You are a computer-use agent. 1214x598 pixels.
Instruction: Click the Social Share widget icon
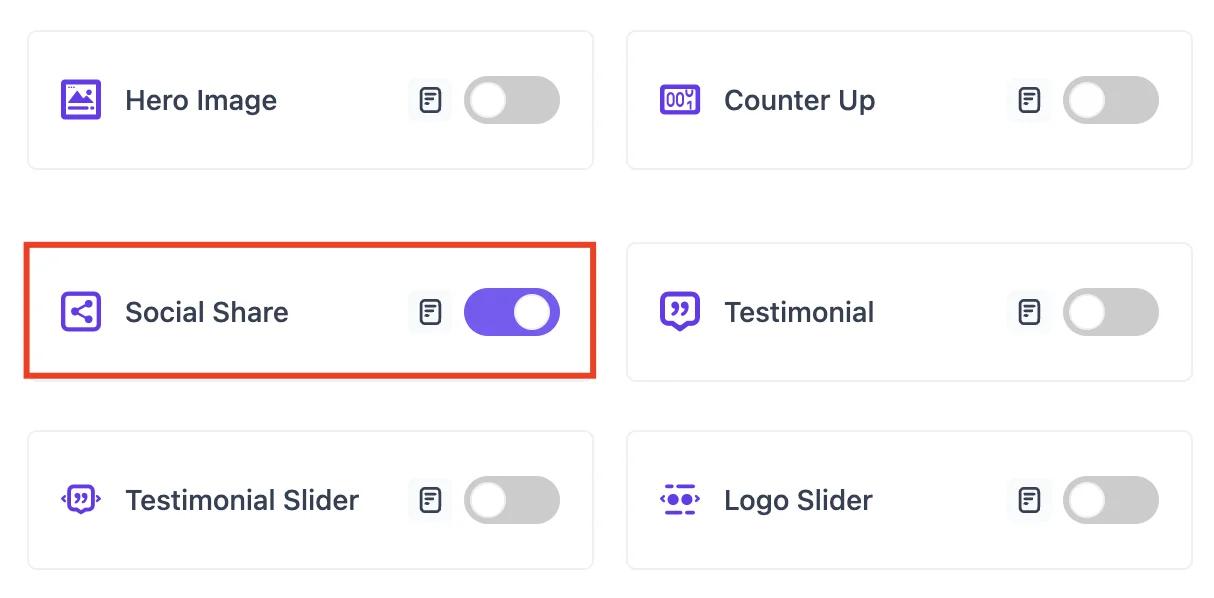click(80, 312)
